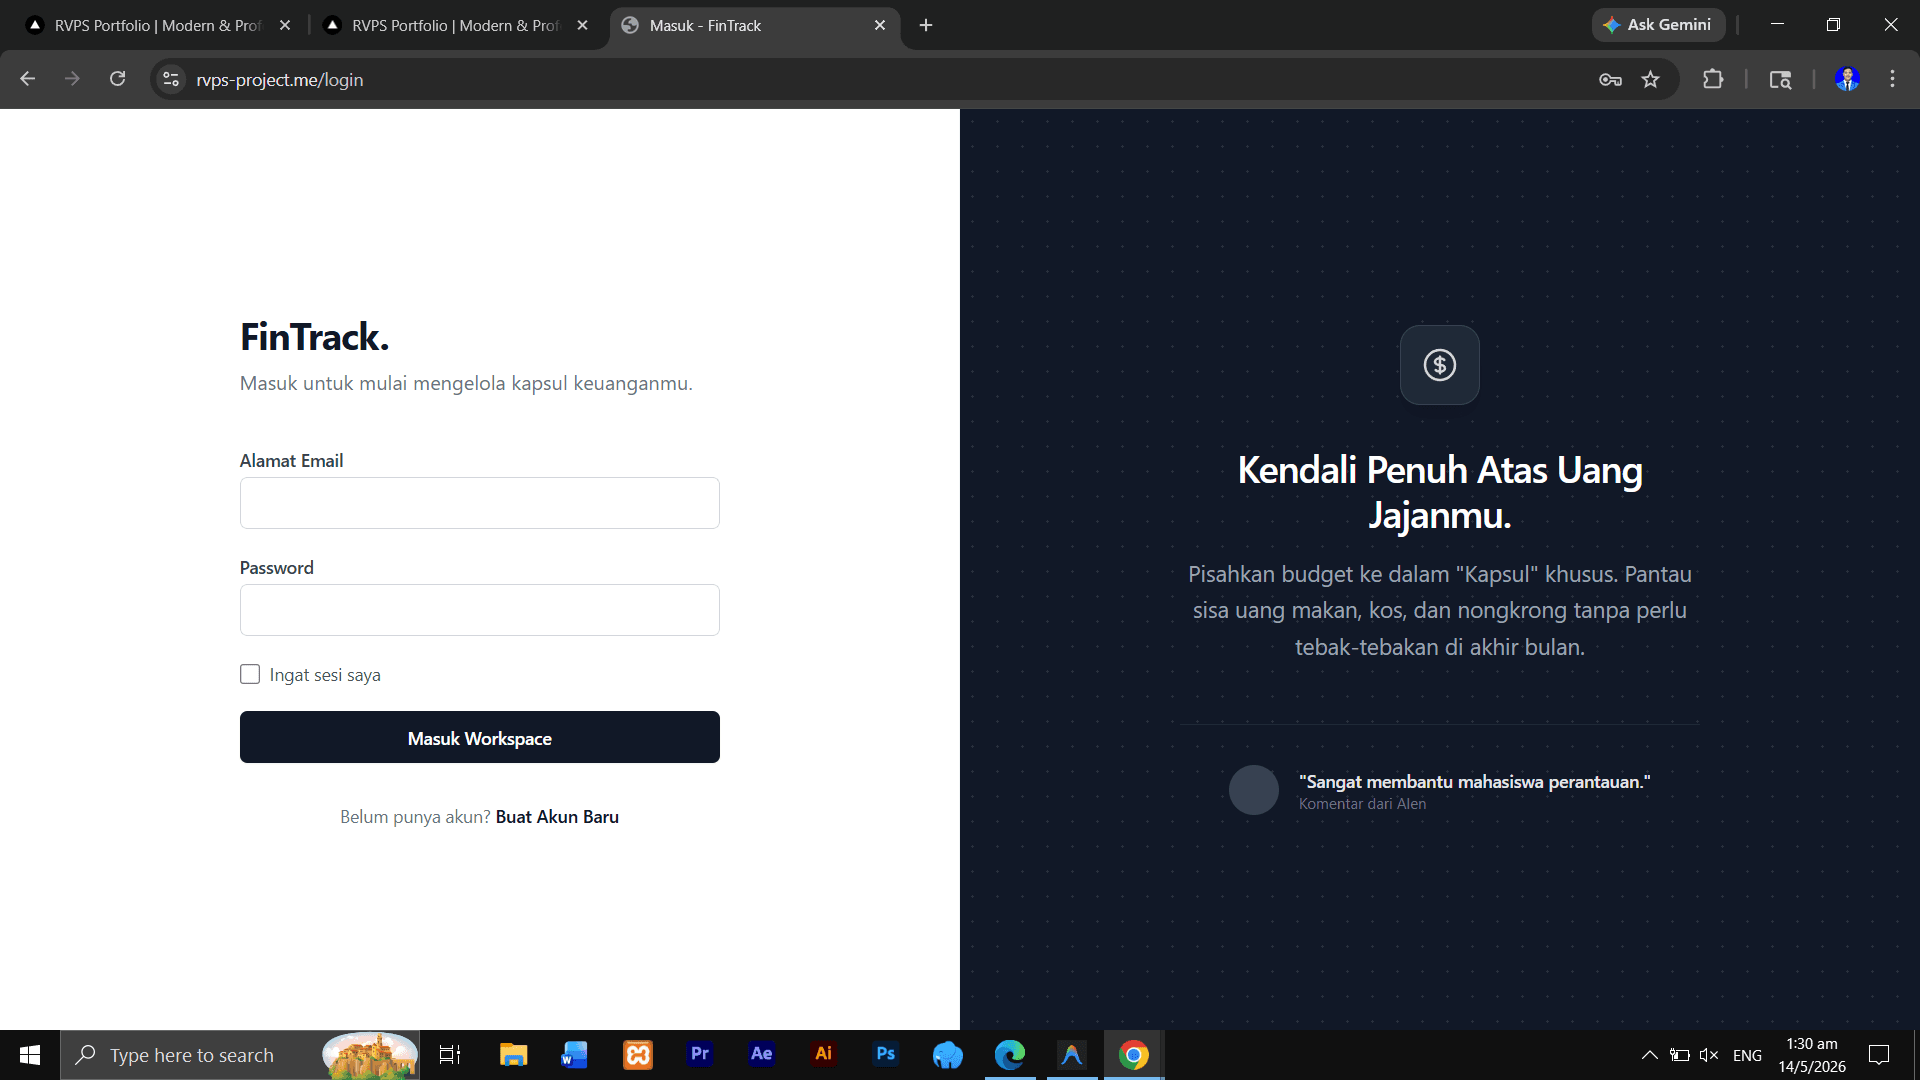Close the second RVPS Portfolio tab
Viewport: 1920px width, 1080px height.
coord(583,25)
